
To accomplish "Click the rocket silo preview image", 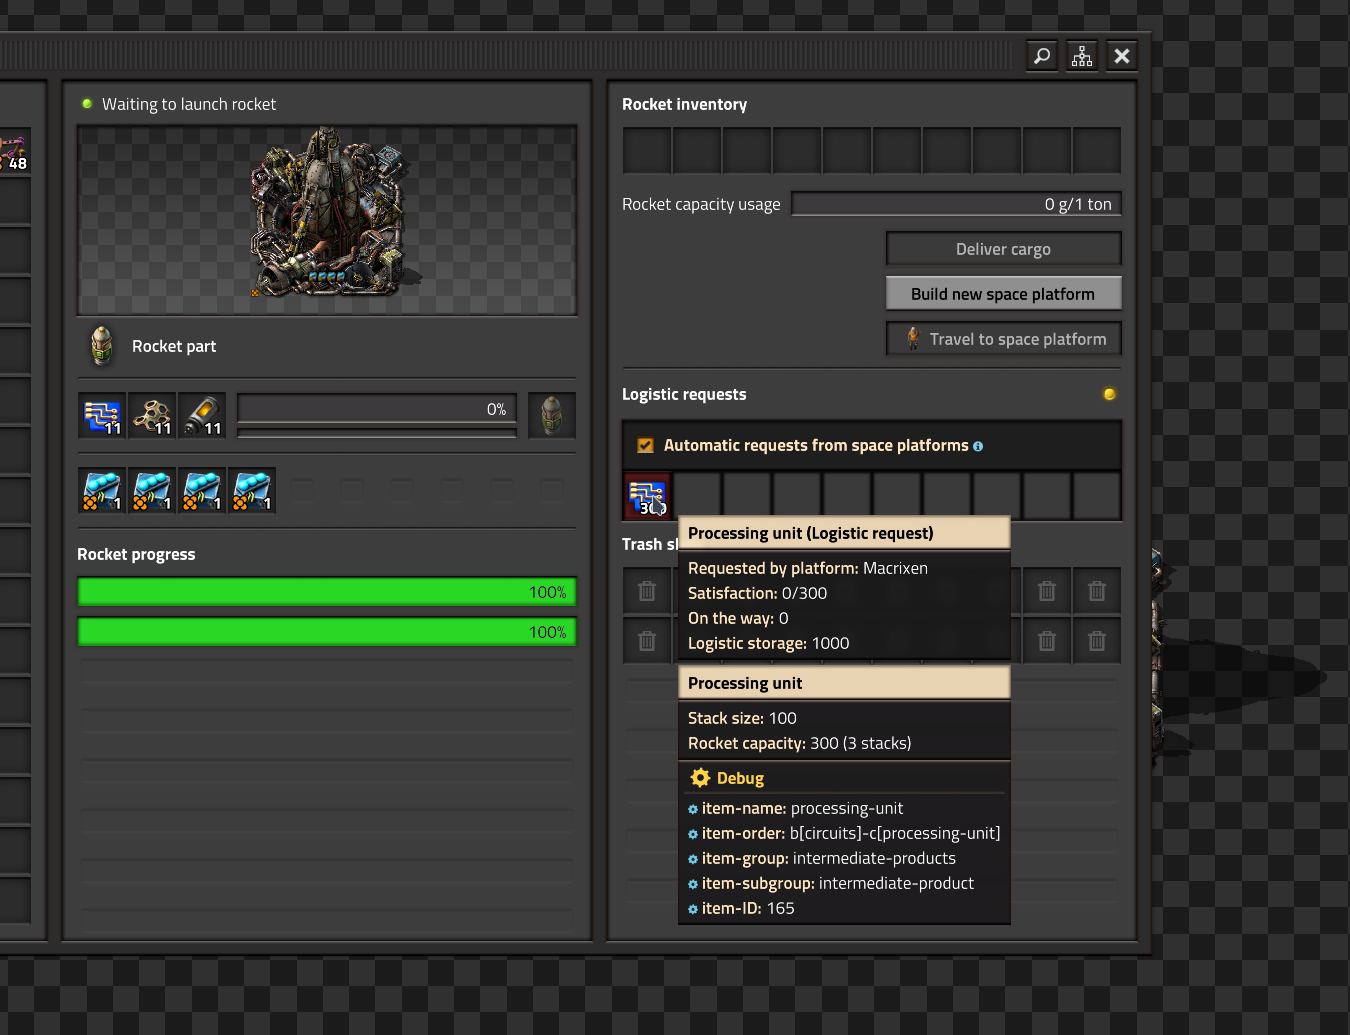I will click(327, 220).
